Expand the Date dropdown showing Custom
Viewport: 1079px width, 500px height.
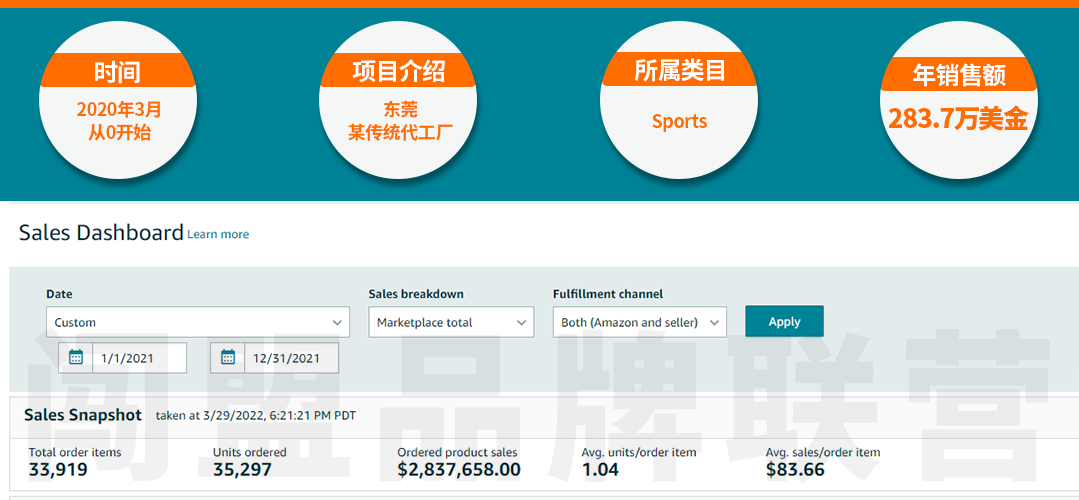[x=197, y=322]
